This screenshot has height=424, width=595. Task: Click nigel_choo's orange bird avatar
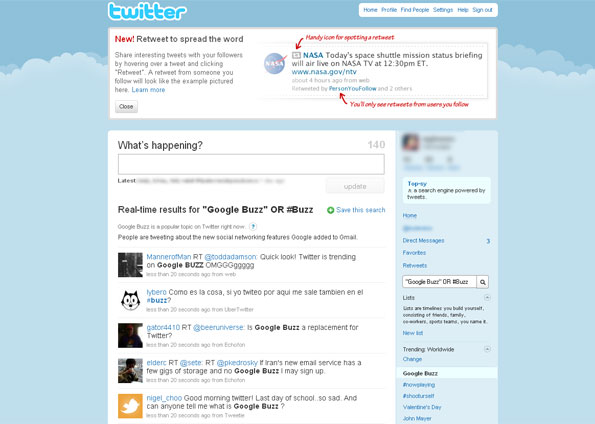click(130, 406)
